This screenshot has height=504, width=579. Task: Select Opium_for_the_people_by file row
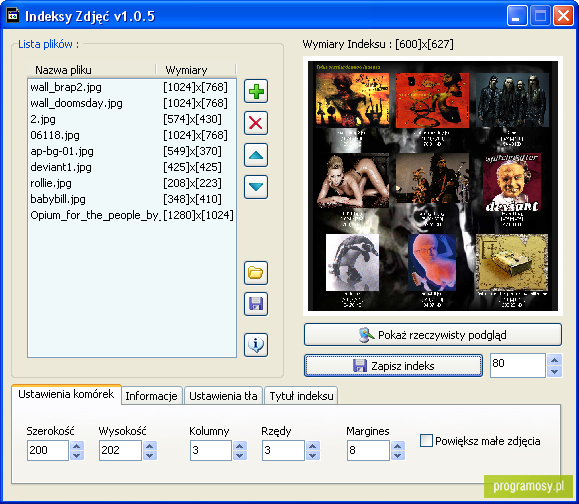coord(131,215)
